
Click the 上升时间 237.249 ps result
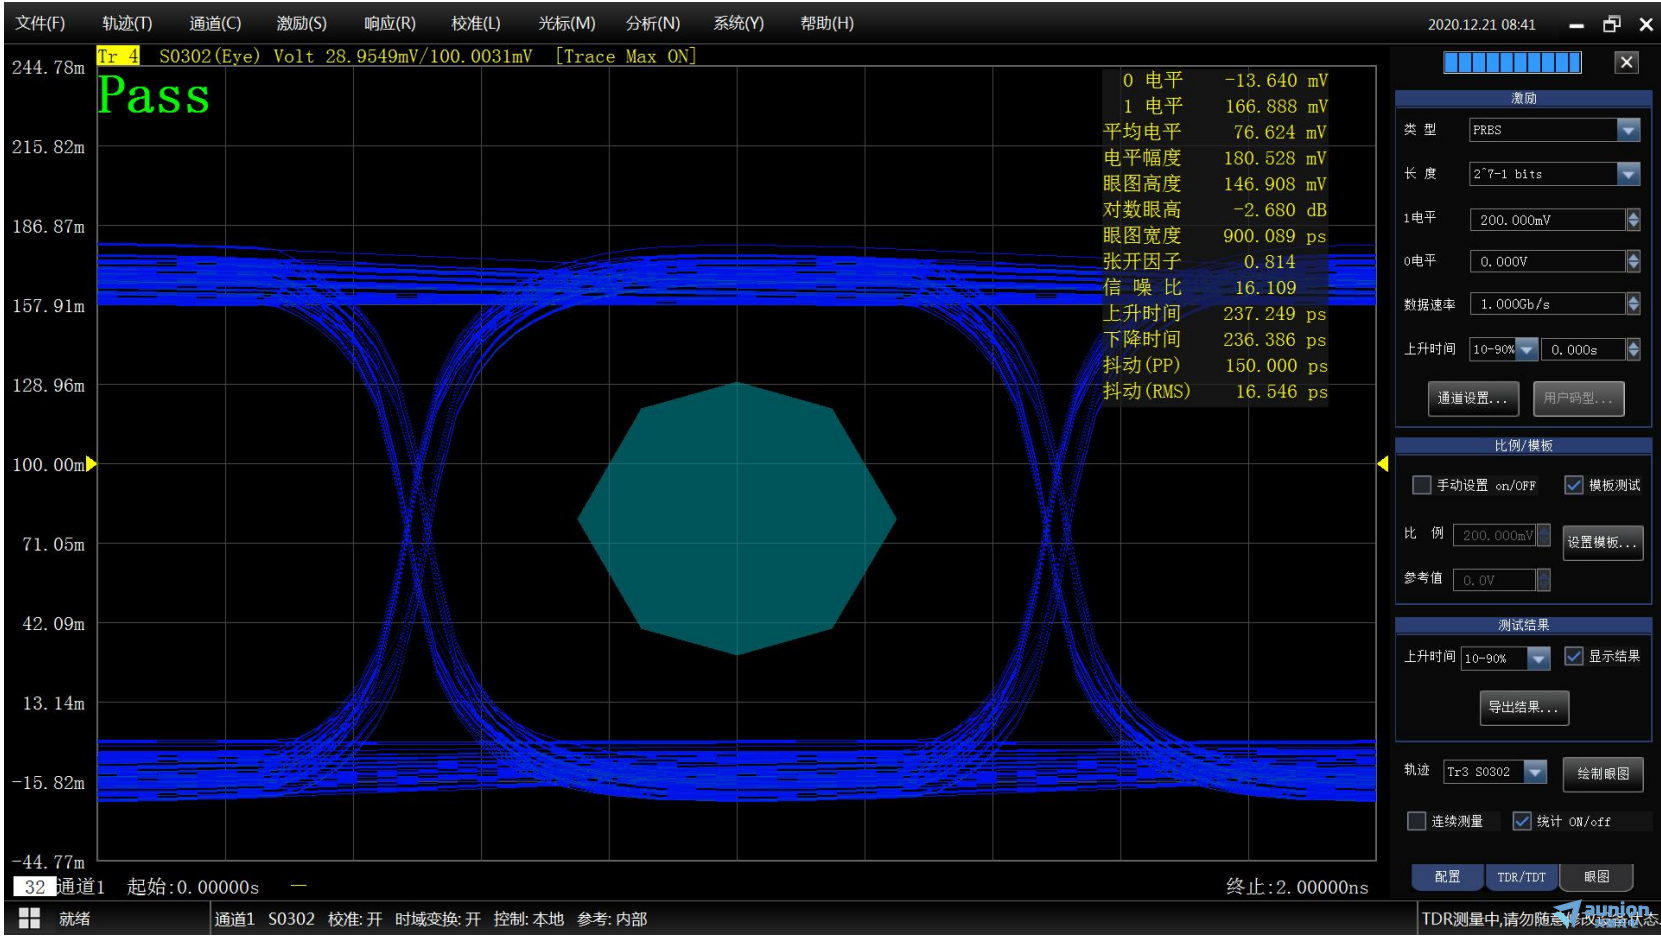pos(1215,314)
